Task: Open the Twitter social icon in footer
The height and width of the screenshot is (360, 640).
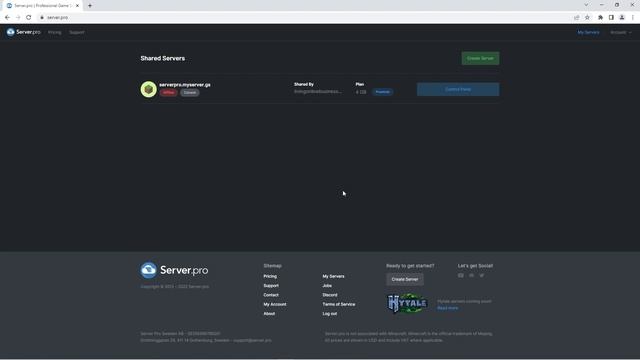Action: pos(482,276)
